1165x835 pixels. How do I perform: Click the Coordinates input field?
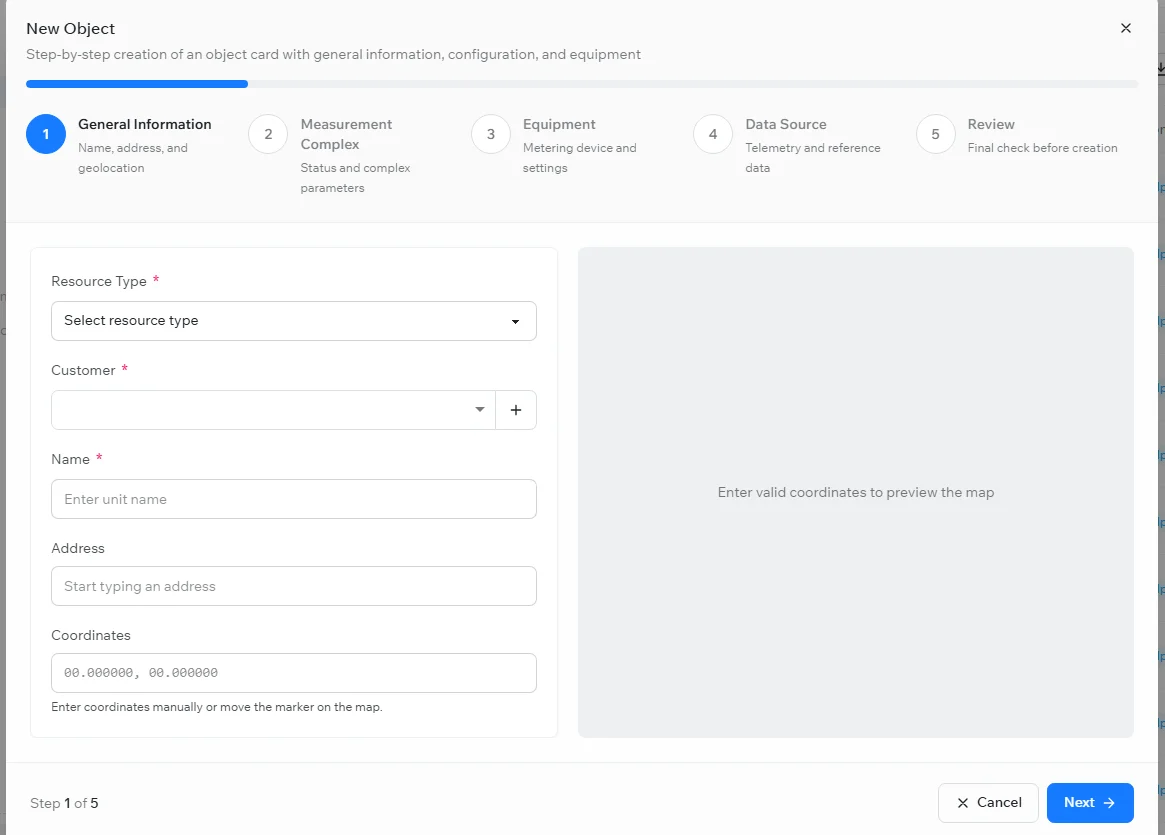293,673
